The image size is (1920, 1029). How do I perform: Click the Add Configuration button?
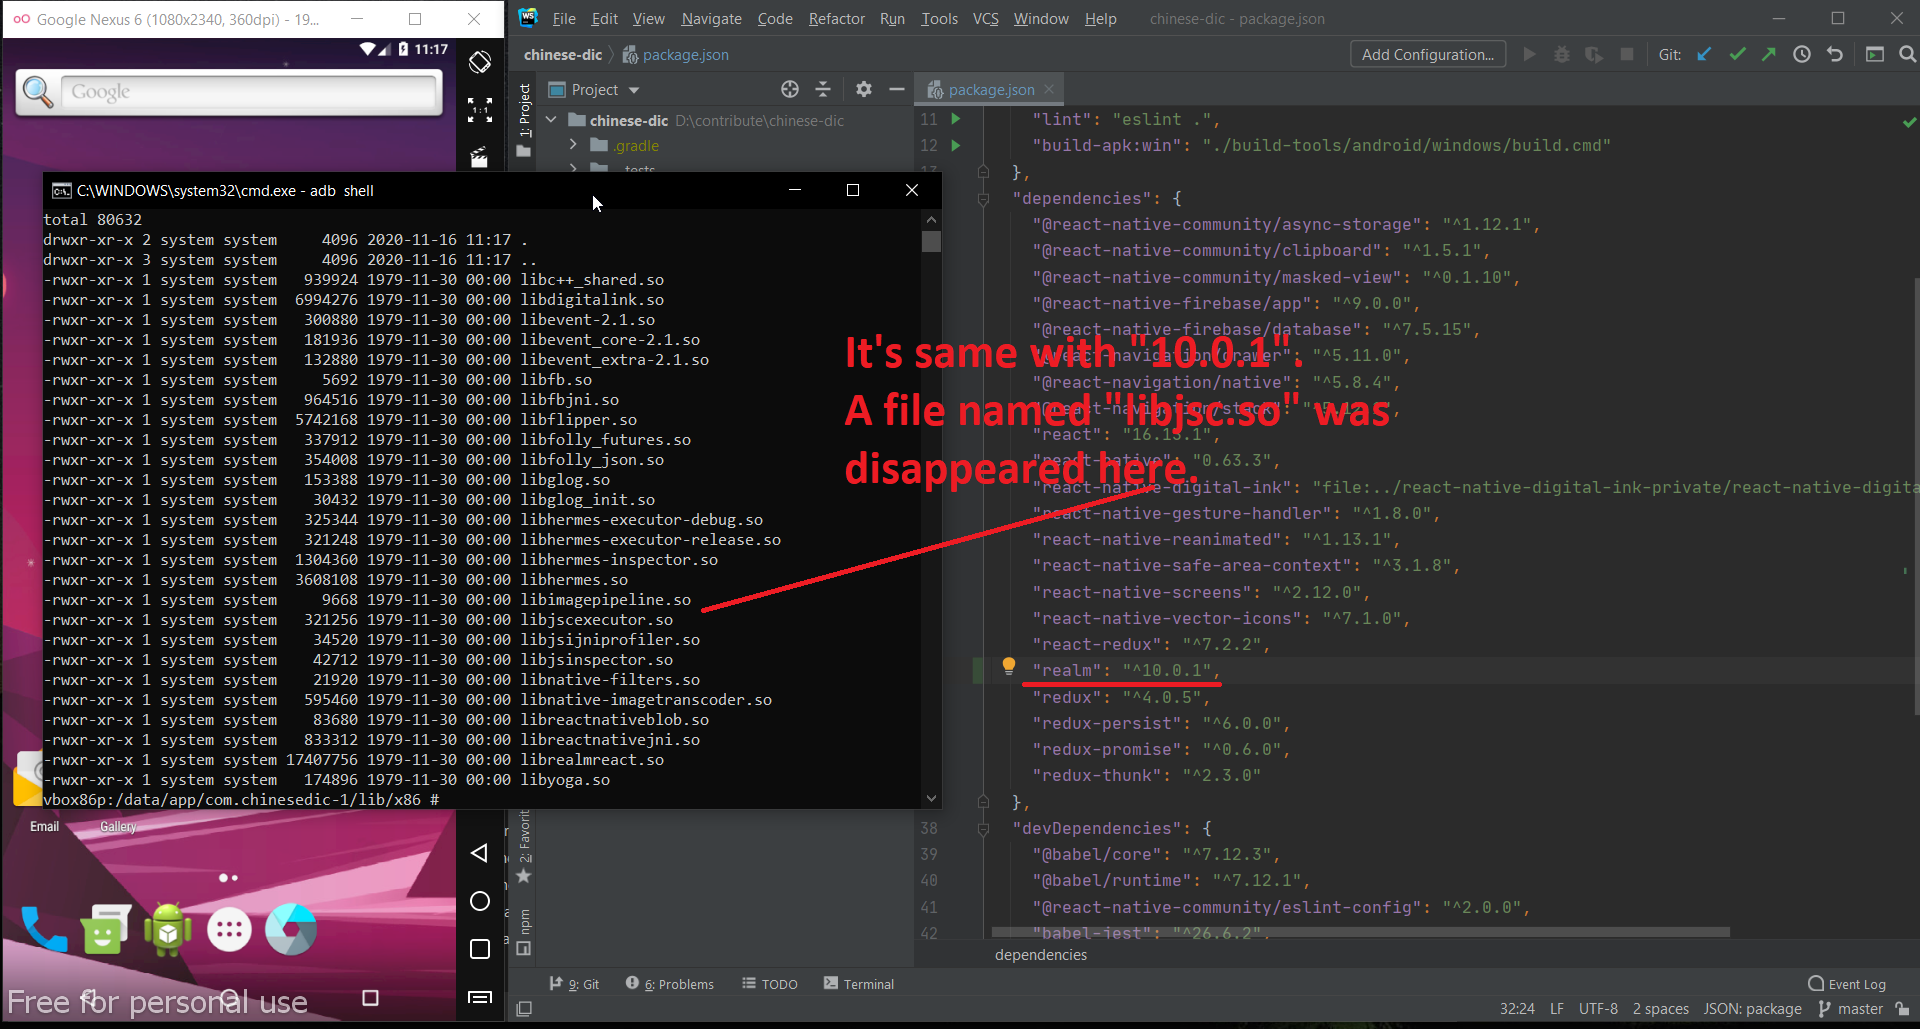point(1428,55)
